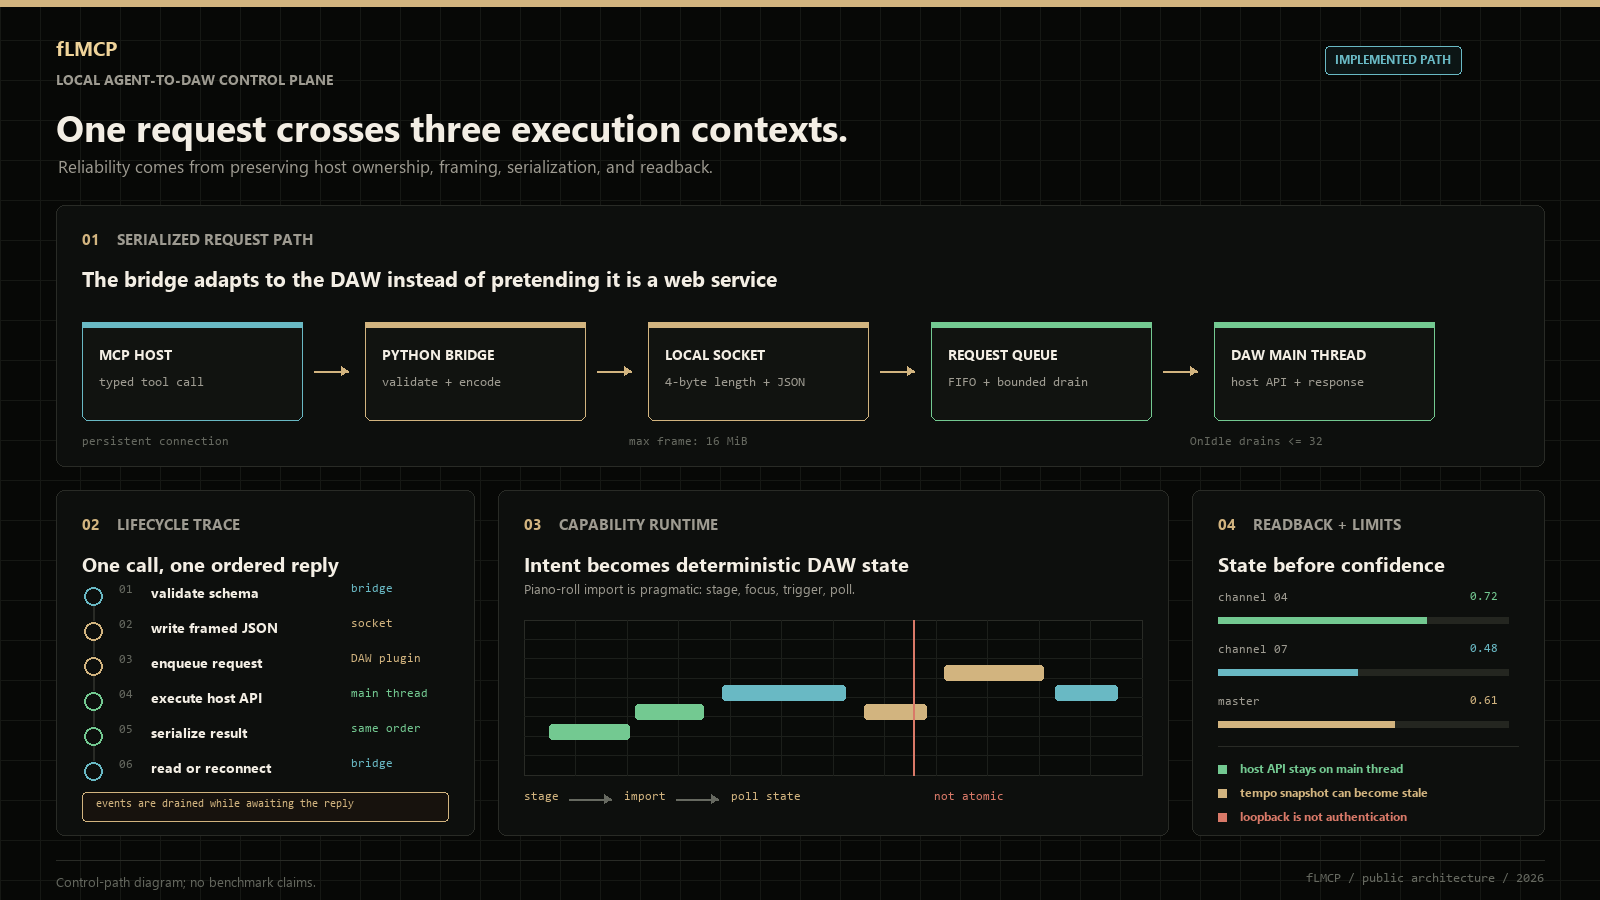The width and height of the screenshot is (1600, 900).
Task: Click the 0.72 value for channel 04
Action: (1484, 597)
